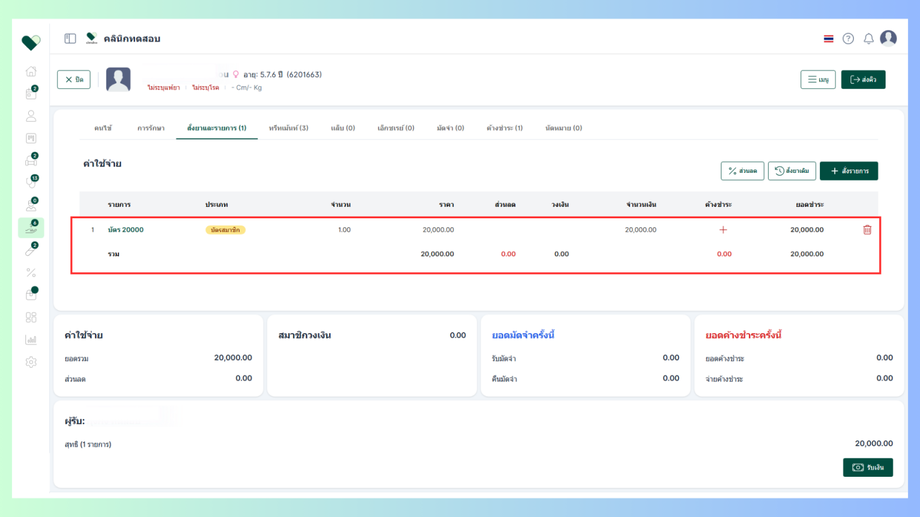Open the sidebar doctor icon above the highlighted one
This screenshot has width=920, height=517.
click(31, 205)
